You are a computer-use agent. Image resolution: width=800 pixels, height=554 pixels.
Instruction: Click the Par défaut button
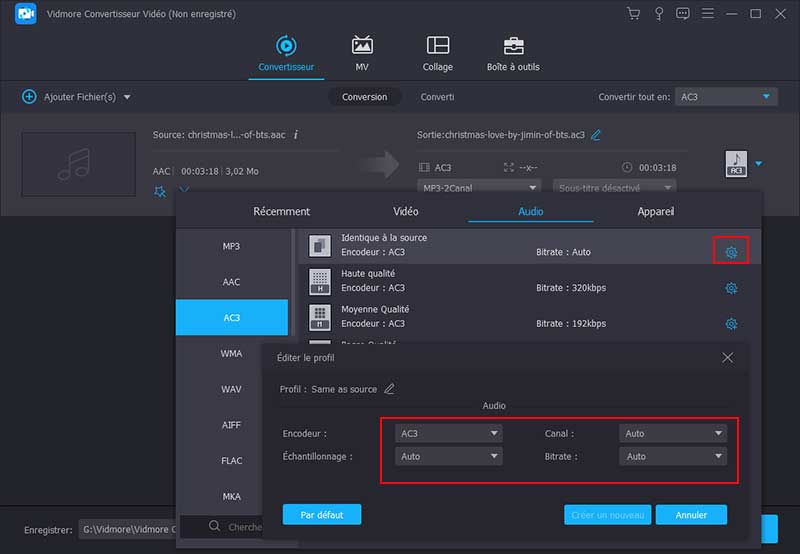[321, 515]
